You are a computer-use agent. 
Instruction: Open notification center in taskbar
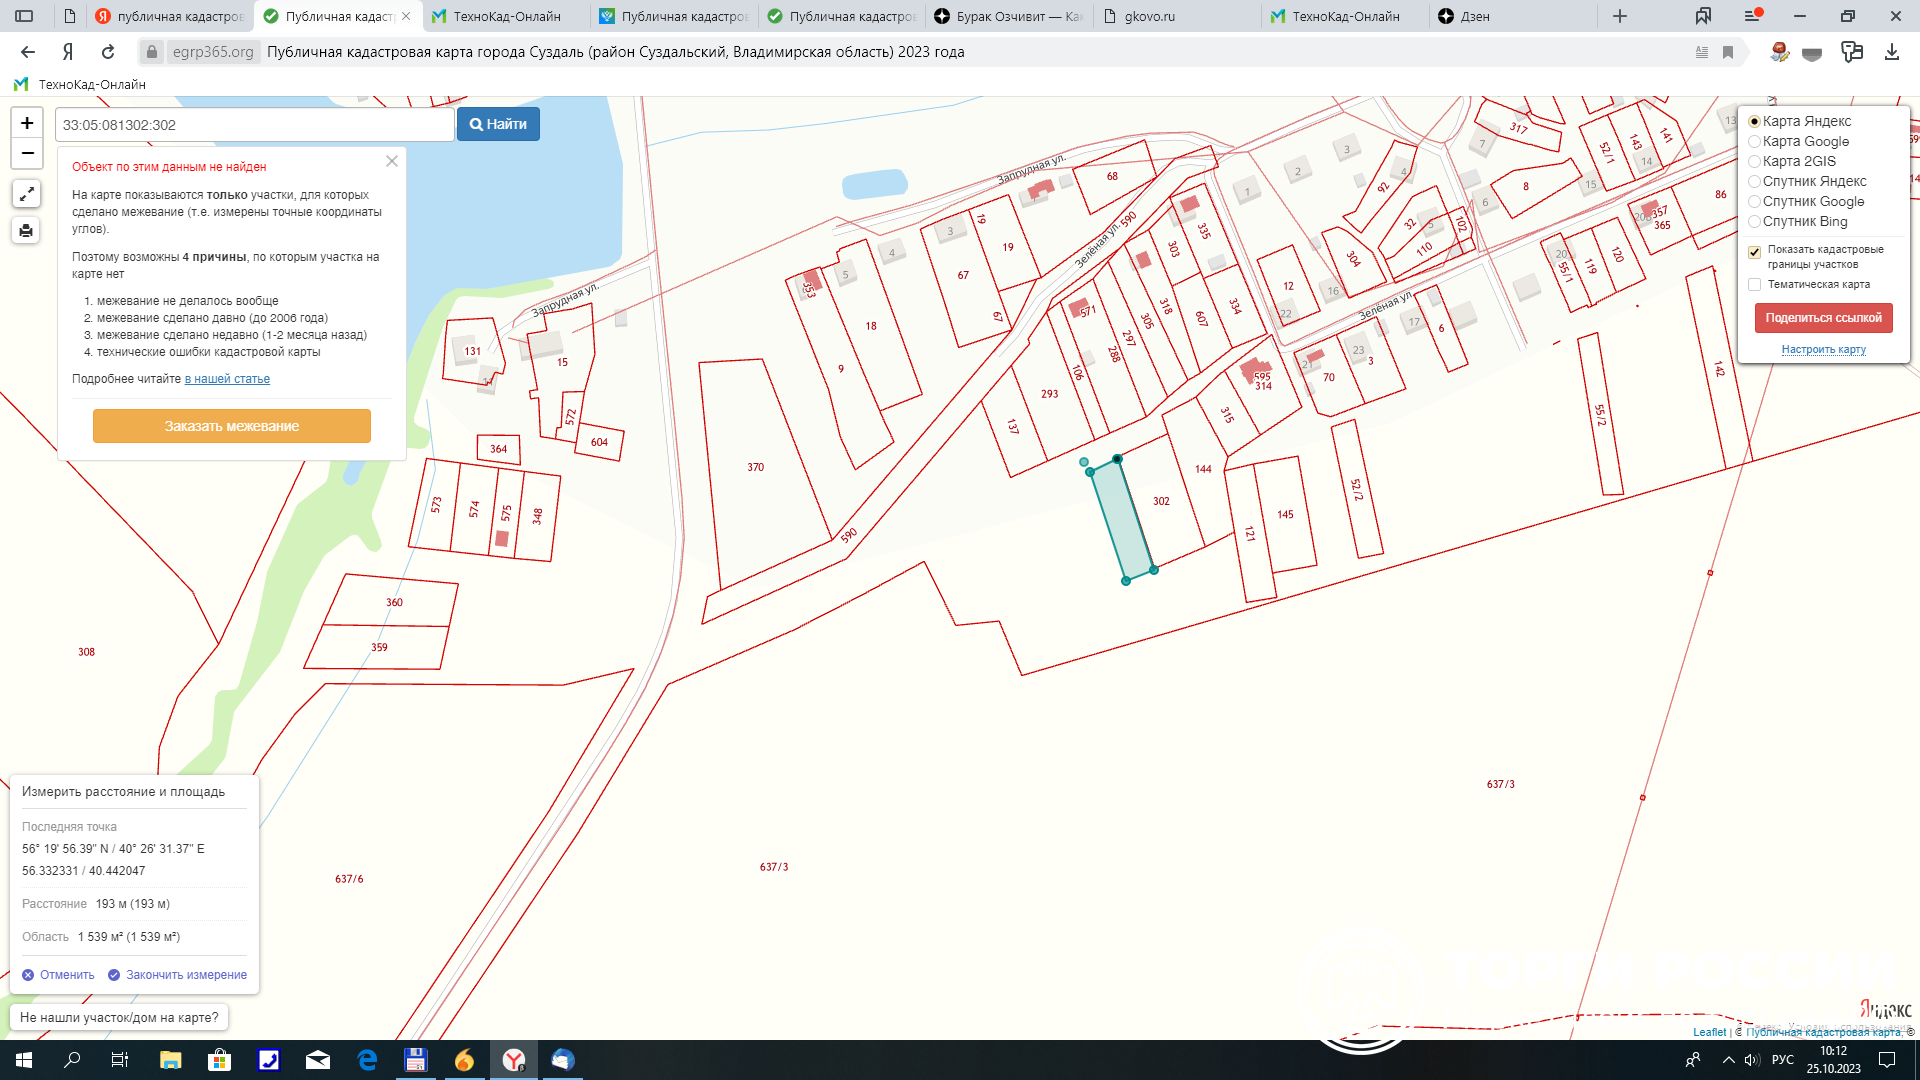[1887, 1060]
